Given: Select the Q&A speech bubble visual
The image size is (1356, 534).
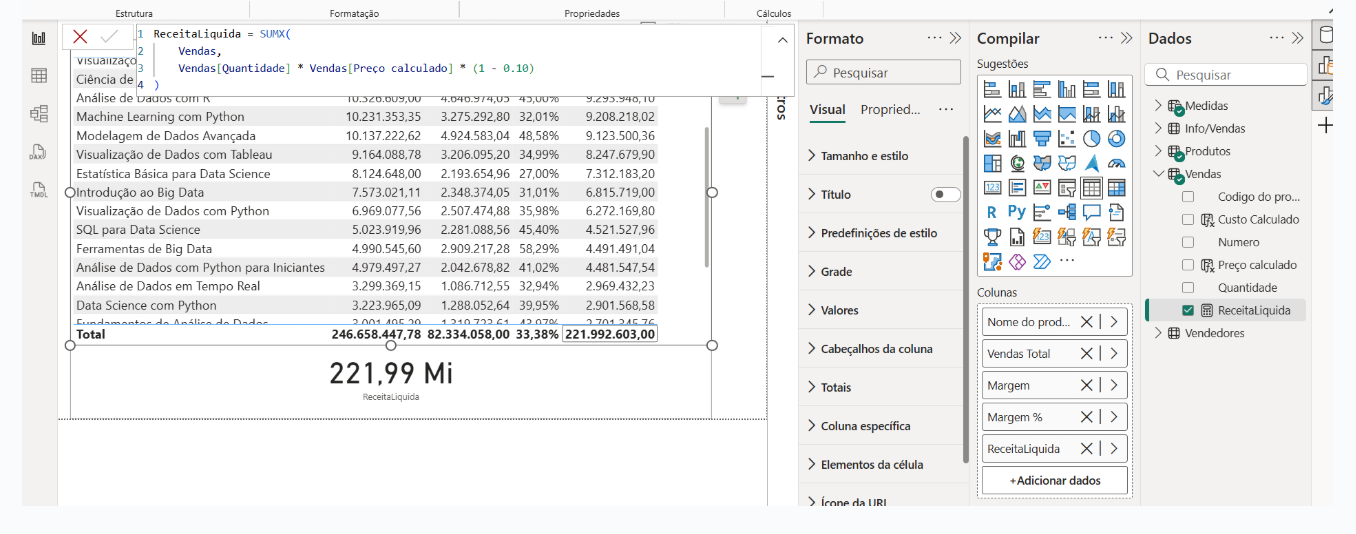Looking at the screenshot, I should [x=1091, y=212].
